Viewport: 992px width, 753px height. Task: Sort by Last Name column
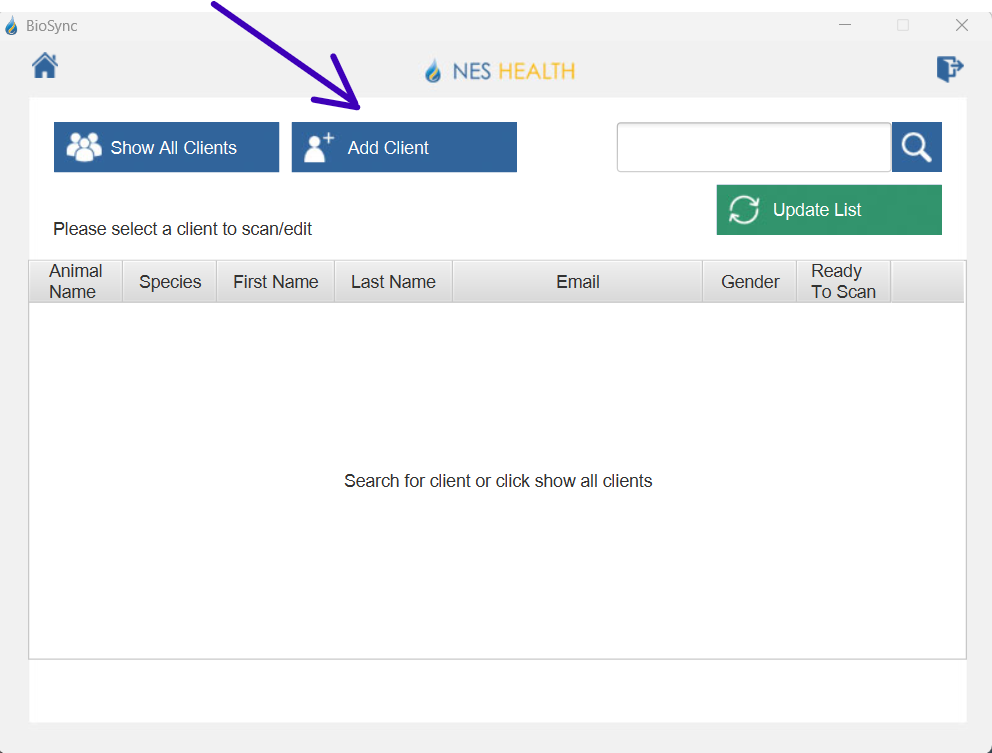tap(394, 281)
